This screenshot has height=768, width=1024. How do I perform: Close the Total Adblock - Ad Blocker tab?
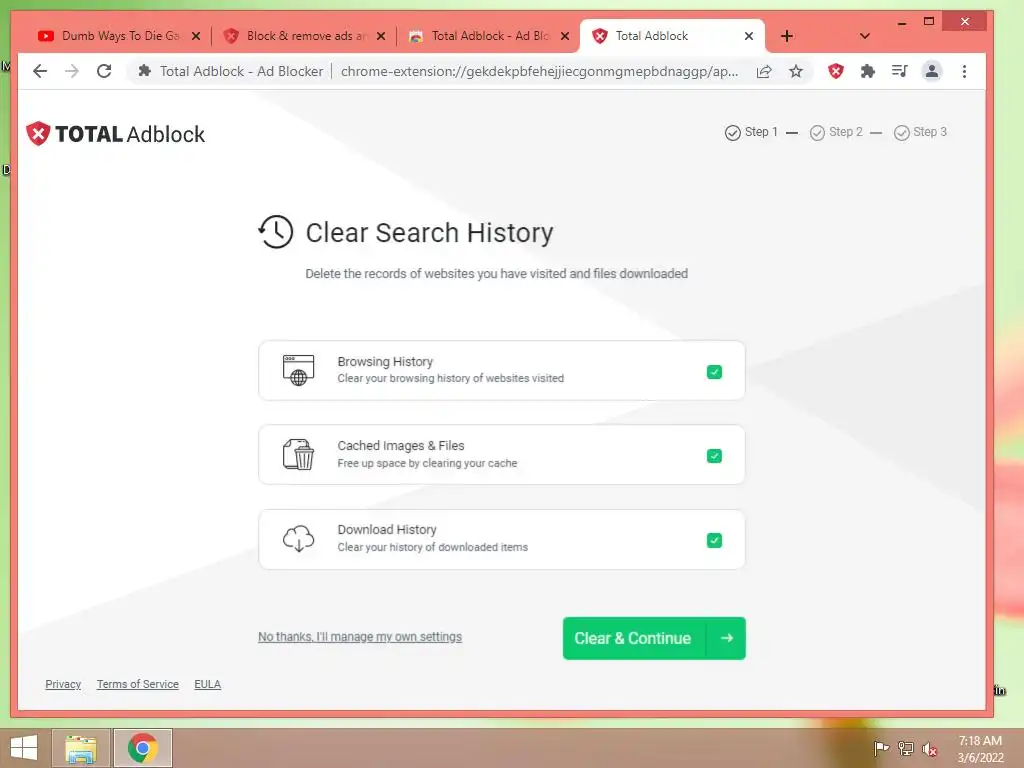pyautogui.click(x=566, y=36)
